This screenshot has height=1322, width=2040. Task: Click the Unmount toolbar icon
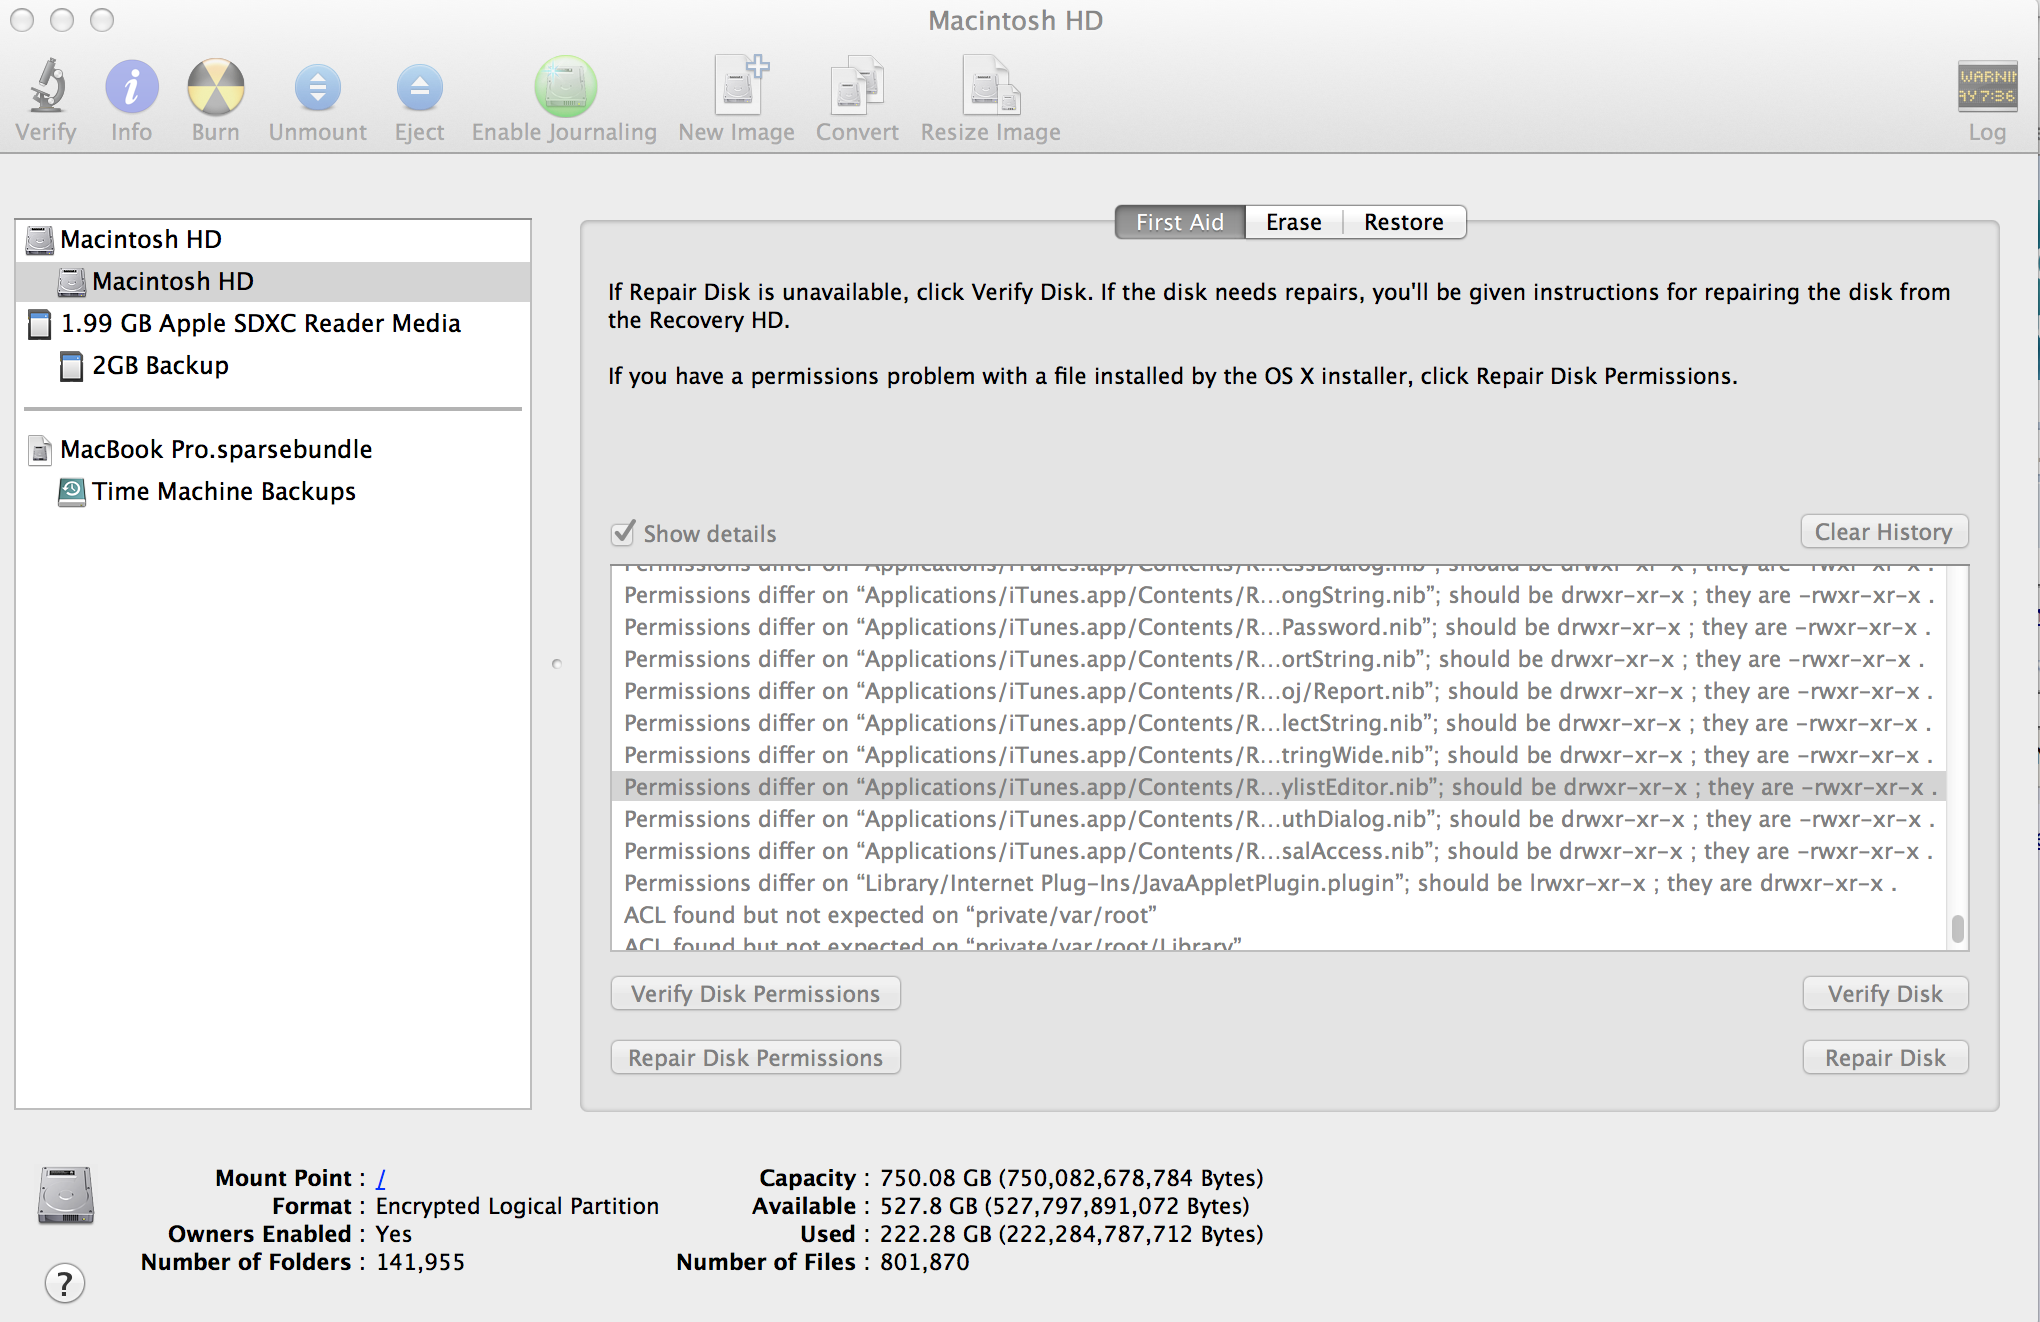point(317,88)
